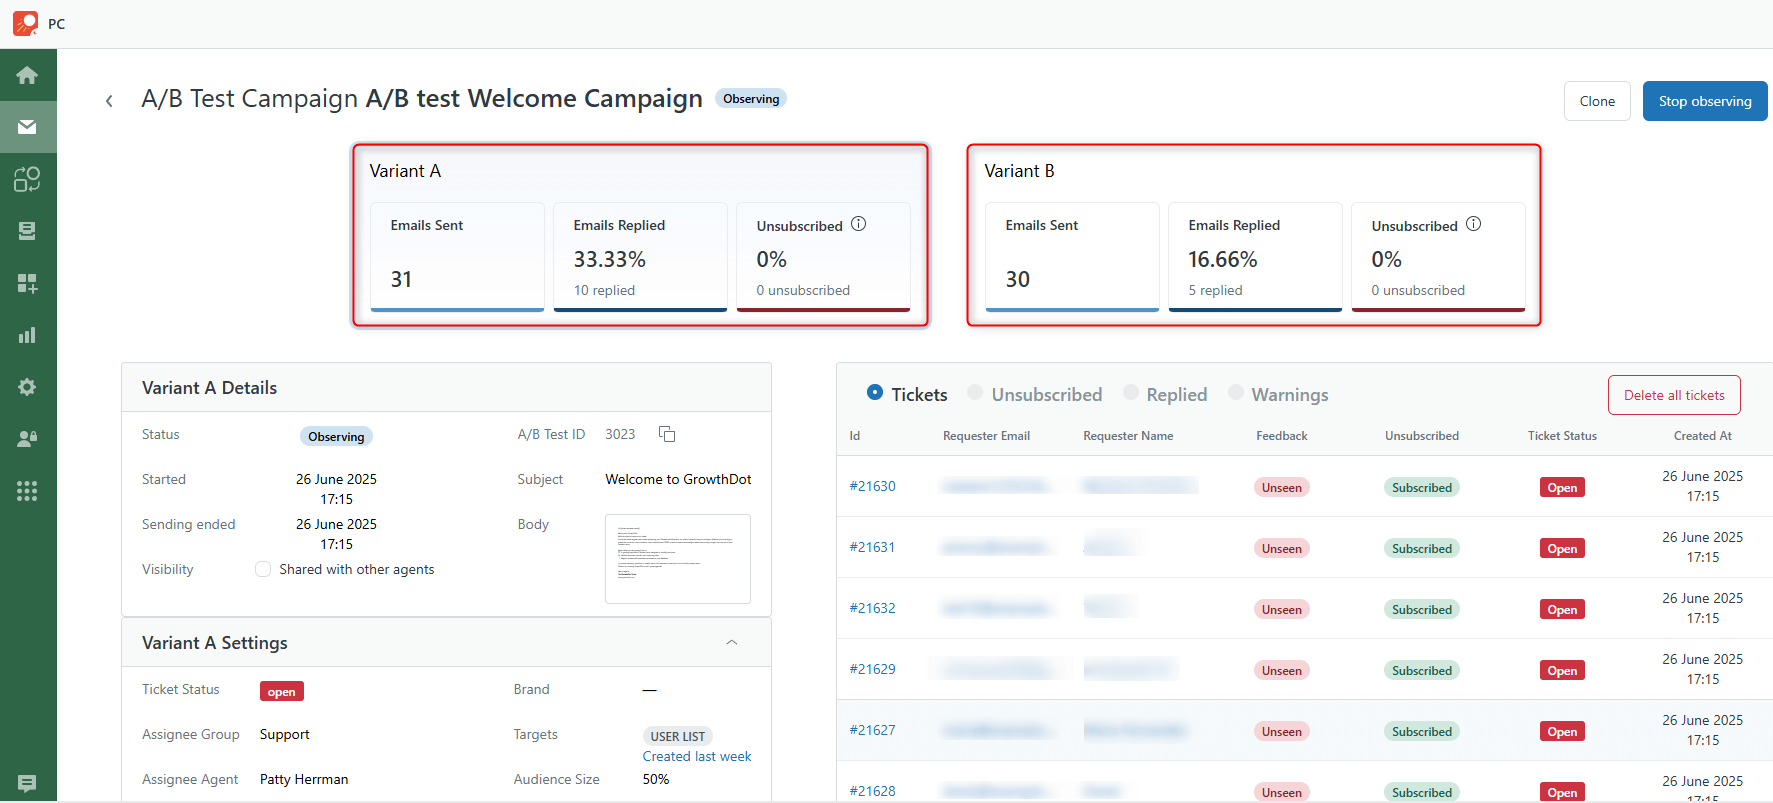Click Open status badge for ticket #21632
1773x803 pixels.
[1562, 609]
